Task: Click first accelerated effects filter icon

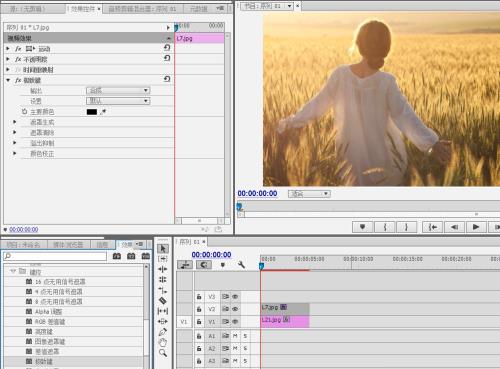Action: pos(117,256)
